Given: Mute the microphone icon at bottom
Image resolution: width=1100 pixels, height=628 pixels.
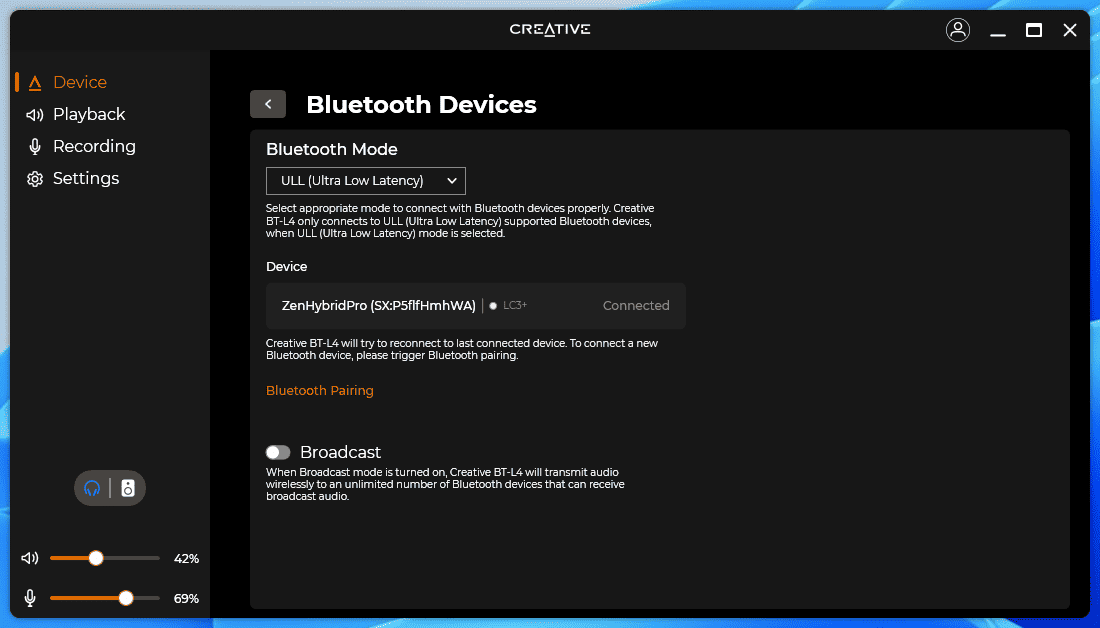Looking at the screenshot, I should [31, 598].
